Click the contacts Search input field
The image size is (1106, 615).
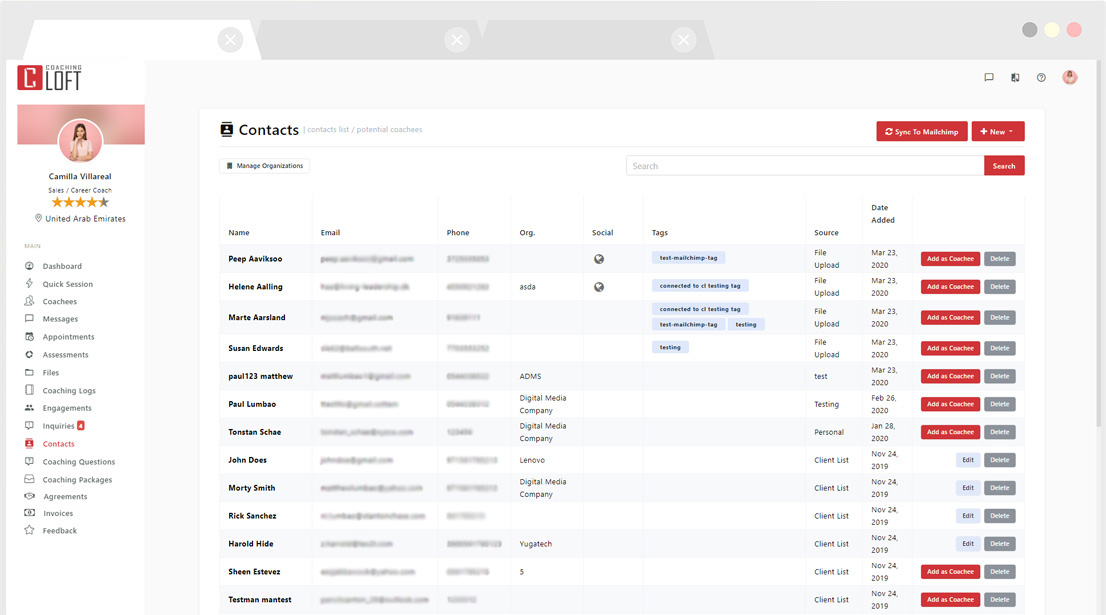804,166
